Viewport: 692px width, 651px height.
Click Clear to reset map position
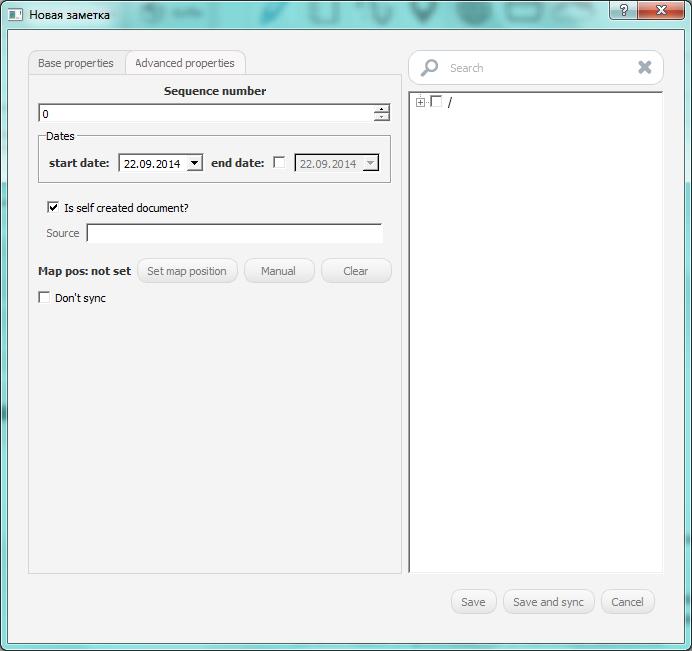(355, 271)
